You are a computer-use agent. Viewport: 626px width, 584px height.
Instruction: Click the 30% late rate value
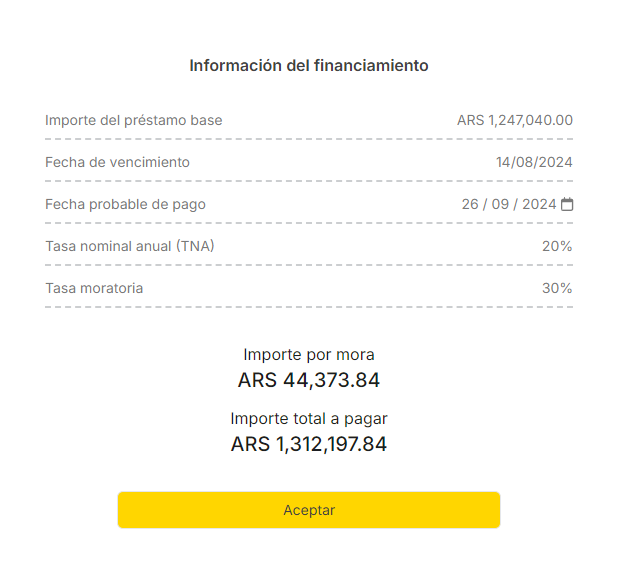pos(557,288)
